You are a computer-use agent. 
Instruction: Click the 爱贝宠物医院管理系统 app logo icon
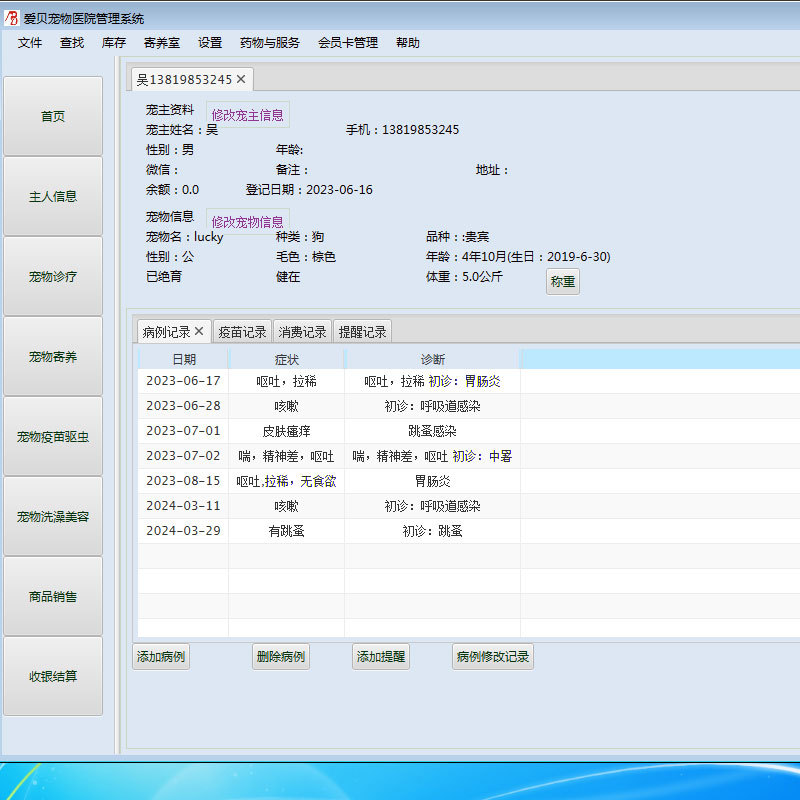pyautogui.click(x=11, y=18)
